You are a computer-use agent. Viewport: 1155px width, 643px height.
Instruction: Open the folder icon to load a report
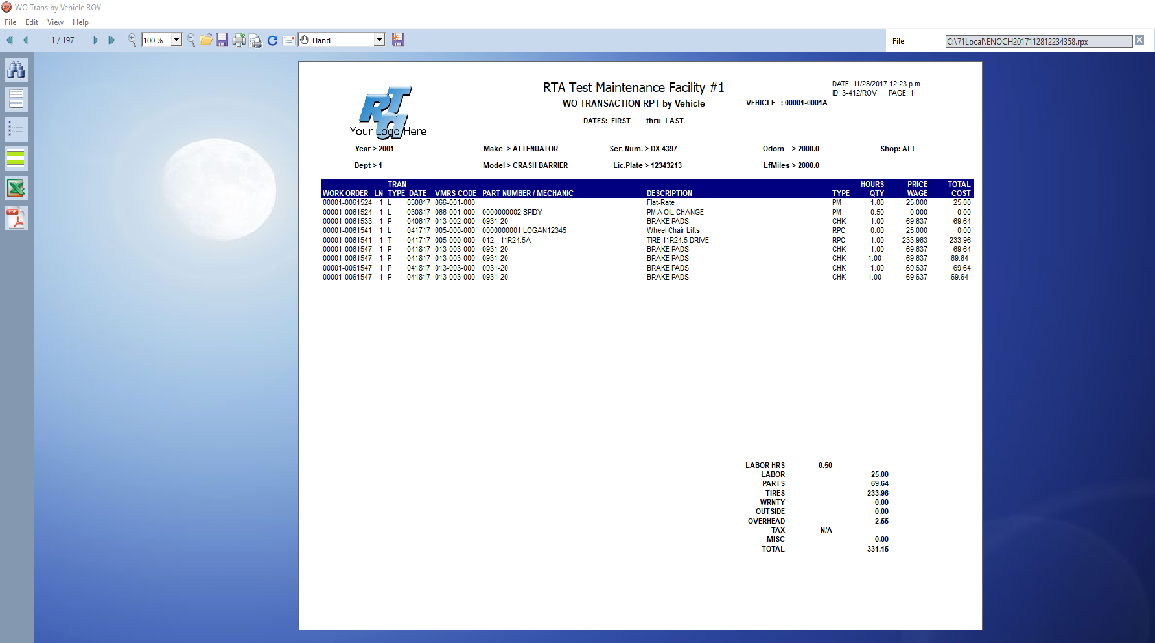click(x=206, y=40)
